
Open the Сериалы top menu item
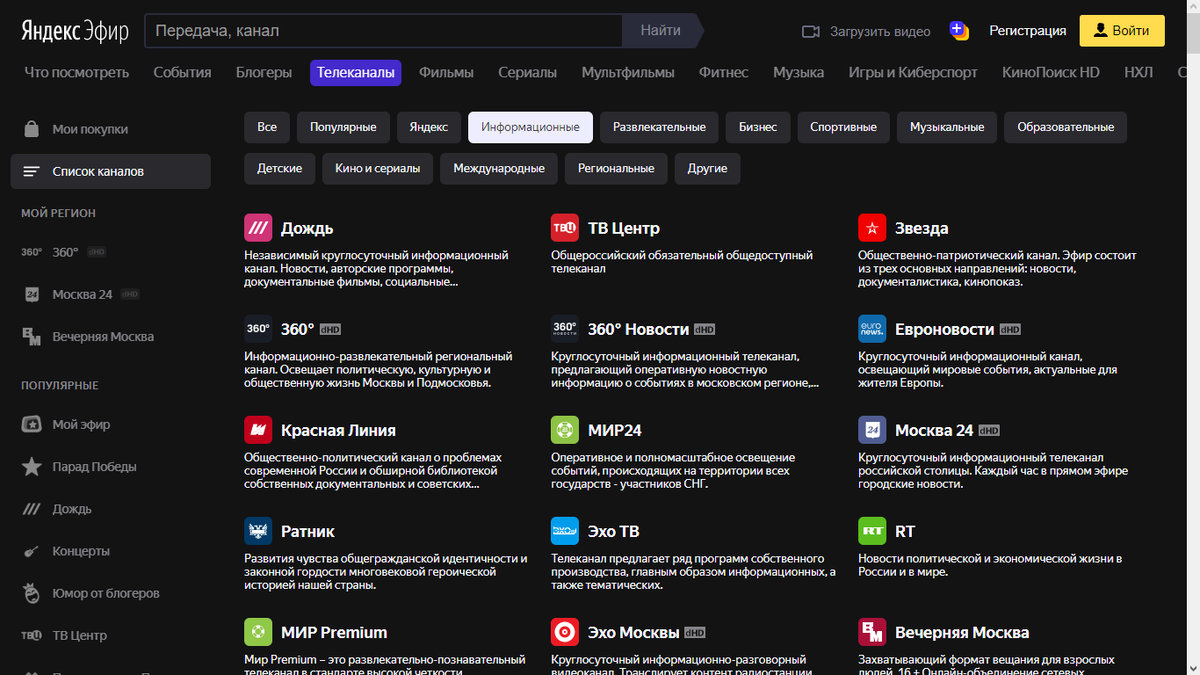click(528, 72)
